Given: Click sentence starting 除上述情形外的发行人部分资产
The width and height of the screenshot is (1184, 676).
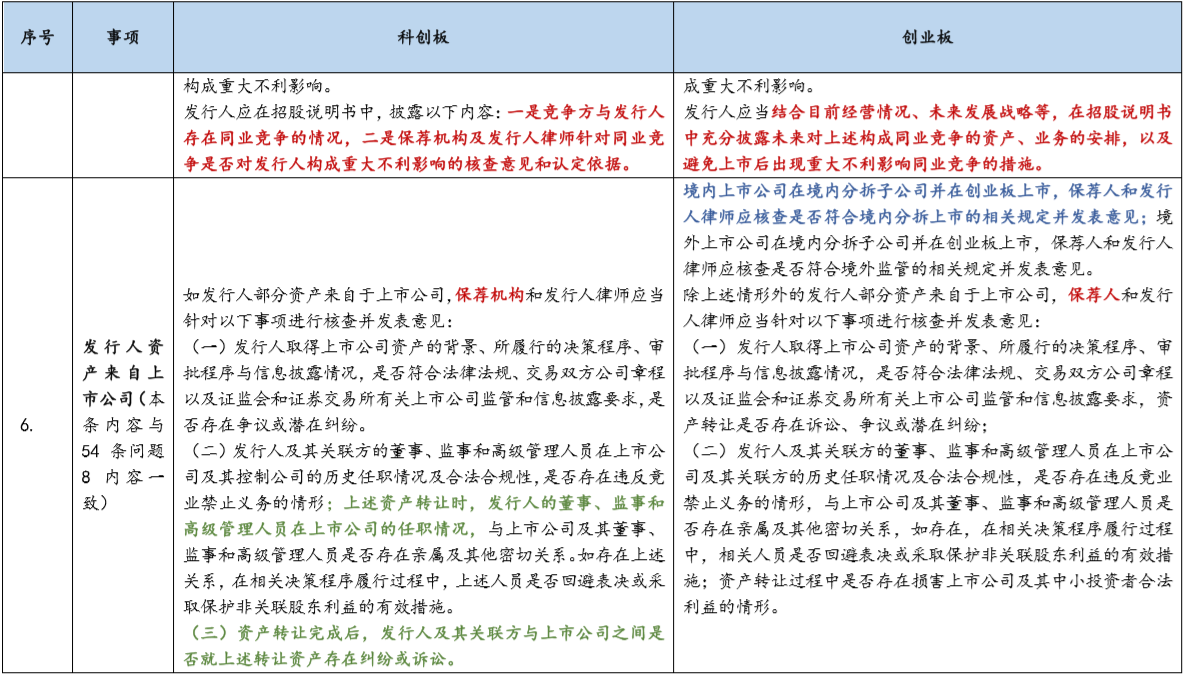Looking at the screenshot, I should click(x=870, y=295).
